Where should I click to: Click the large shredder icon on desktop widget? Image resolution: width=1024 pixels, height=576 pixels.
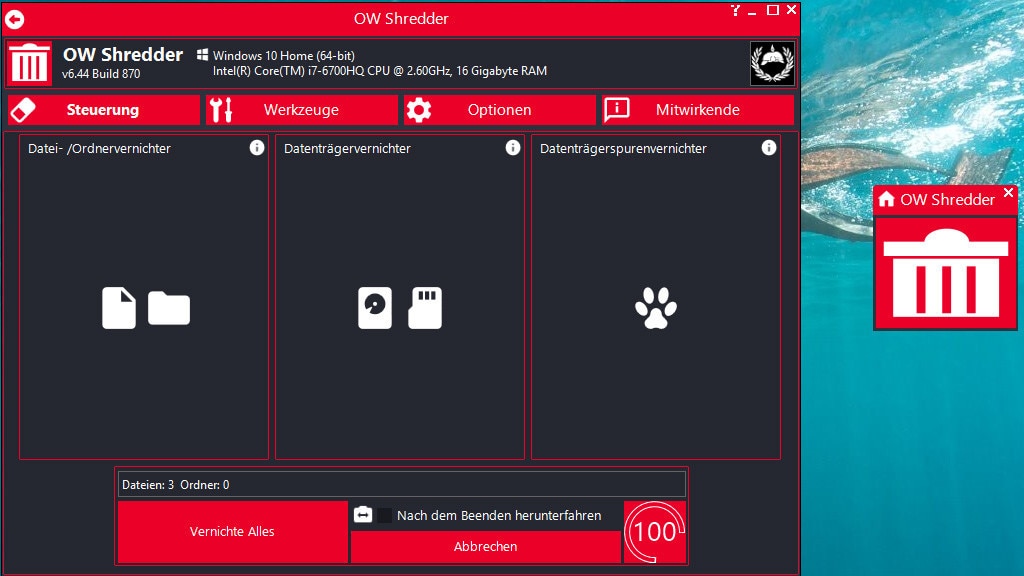tap(945, 272)
